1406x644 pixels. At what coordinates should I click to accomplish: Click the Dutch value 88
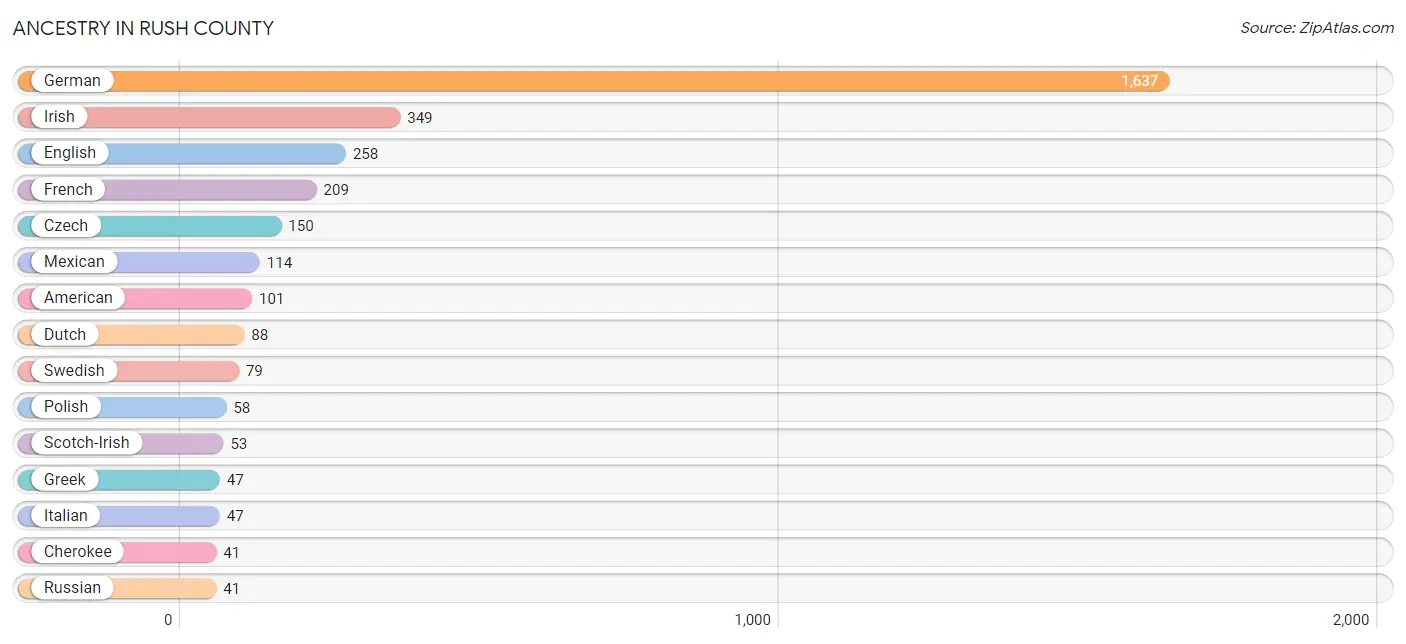pyautogui.click(x=260, y=335)
